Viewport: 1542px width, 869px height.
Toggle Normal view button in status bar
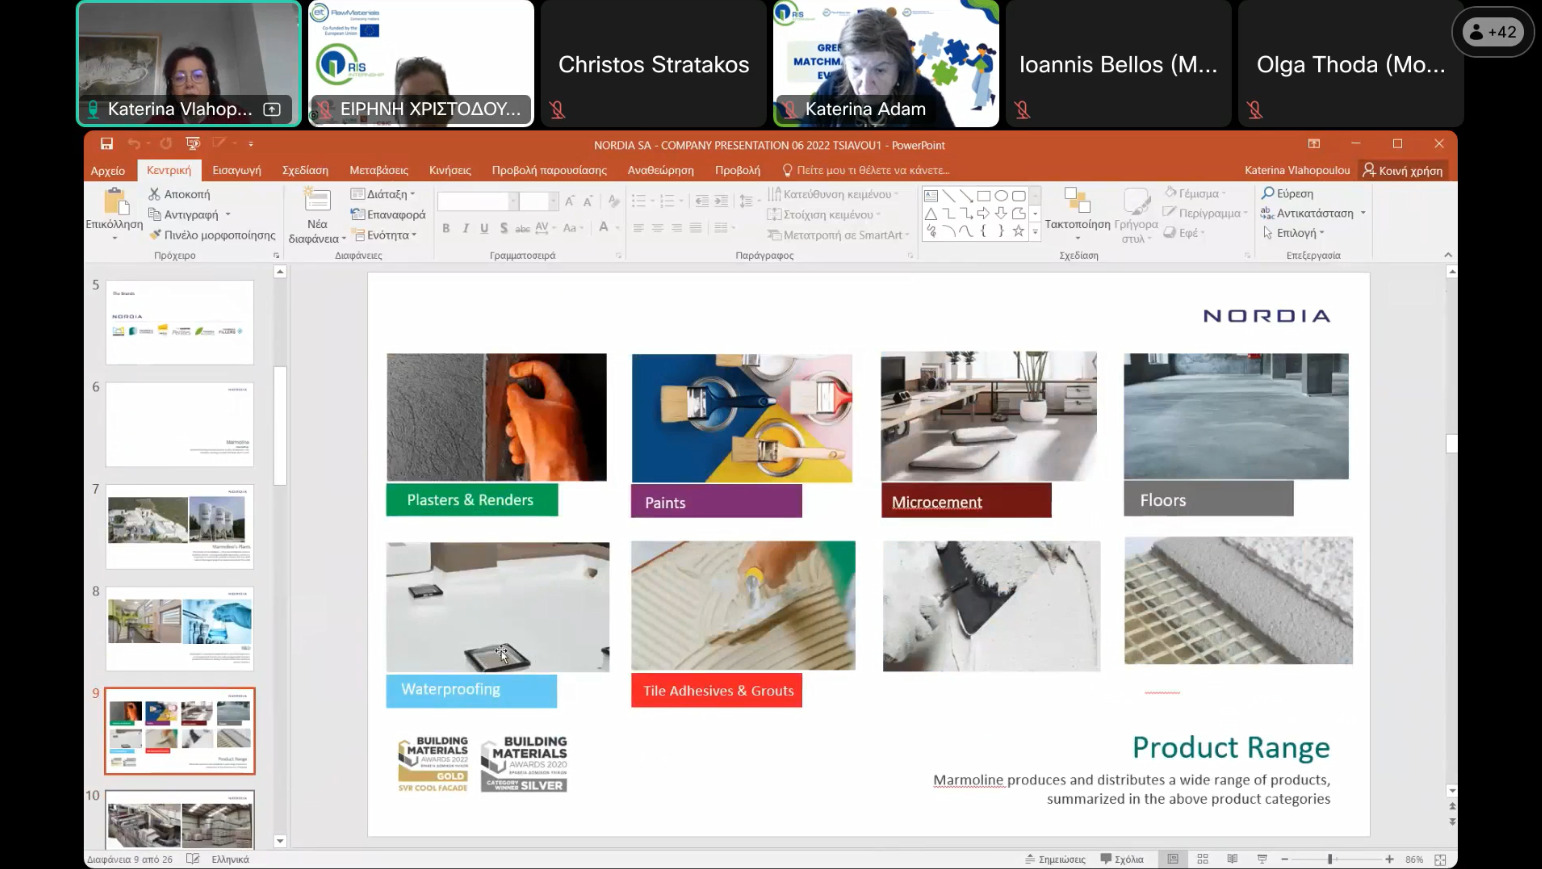point(1173,859)
